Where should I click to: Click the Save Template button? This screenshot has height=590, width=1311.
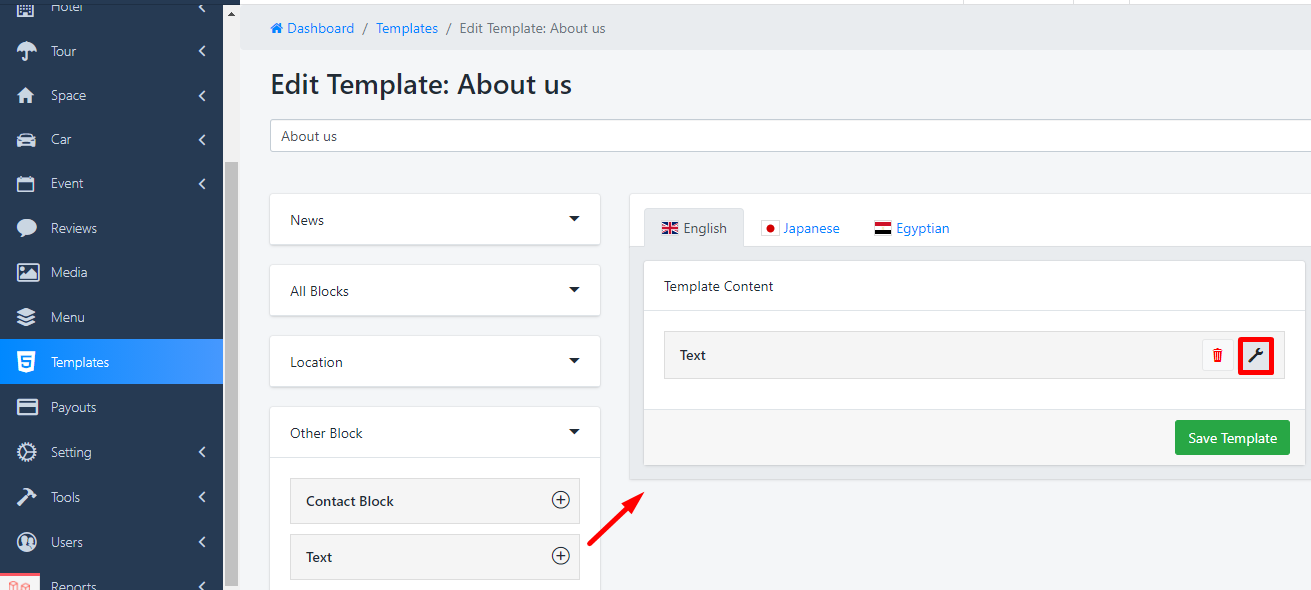[x=1231, y=438]
